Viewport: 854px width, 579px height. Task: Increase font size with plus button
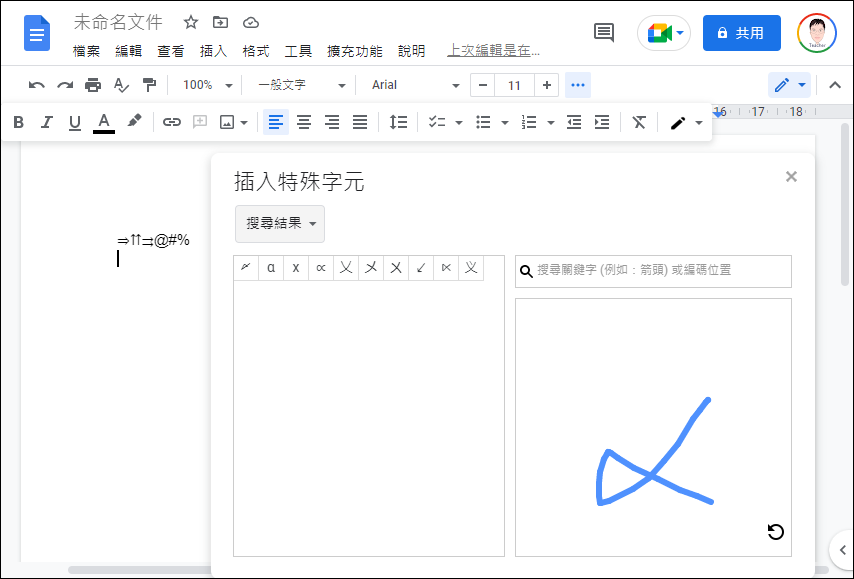547,85
